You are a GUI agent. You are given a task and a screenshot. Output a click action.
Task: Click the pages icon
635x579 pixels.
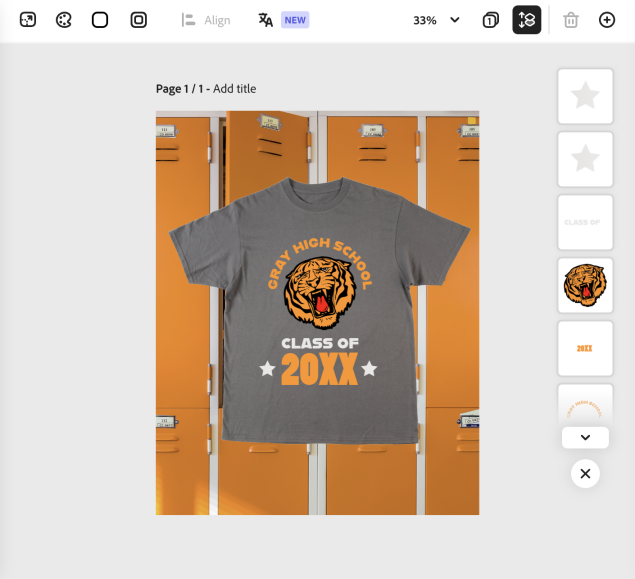[x=490, y=20]
